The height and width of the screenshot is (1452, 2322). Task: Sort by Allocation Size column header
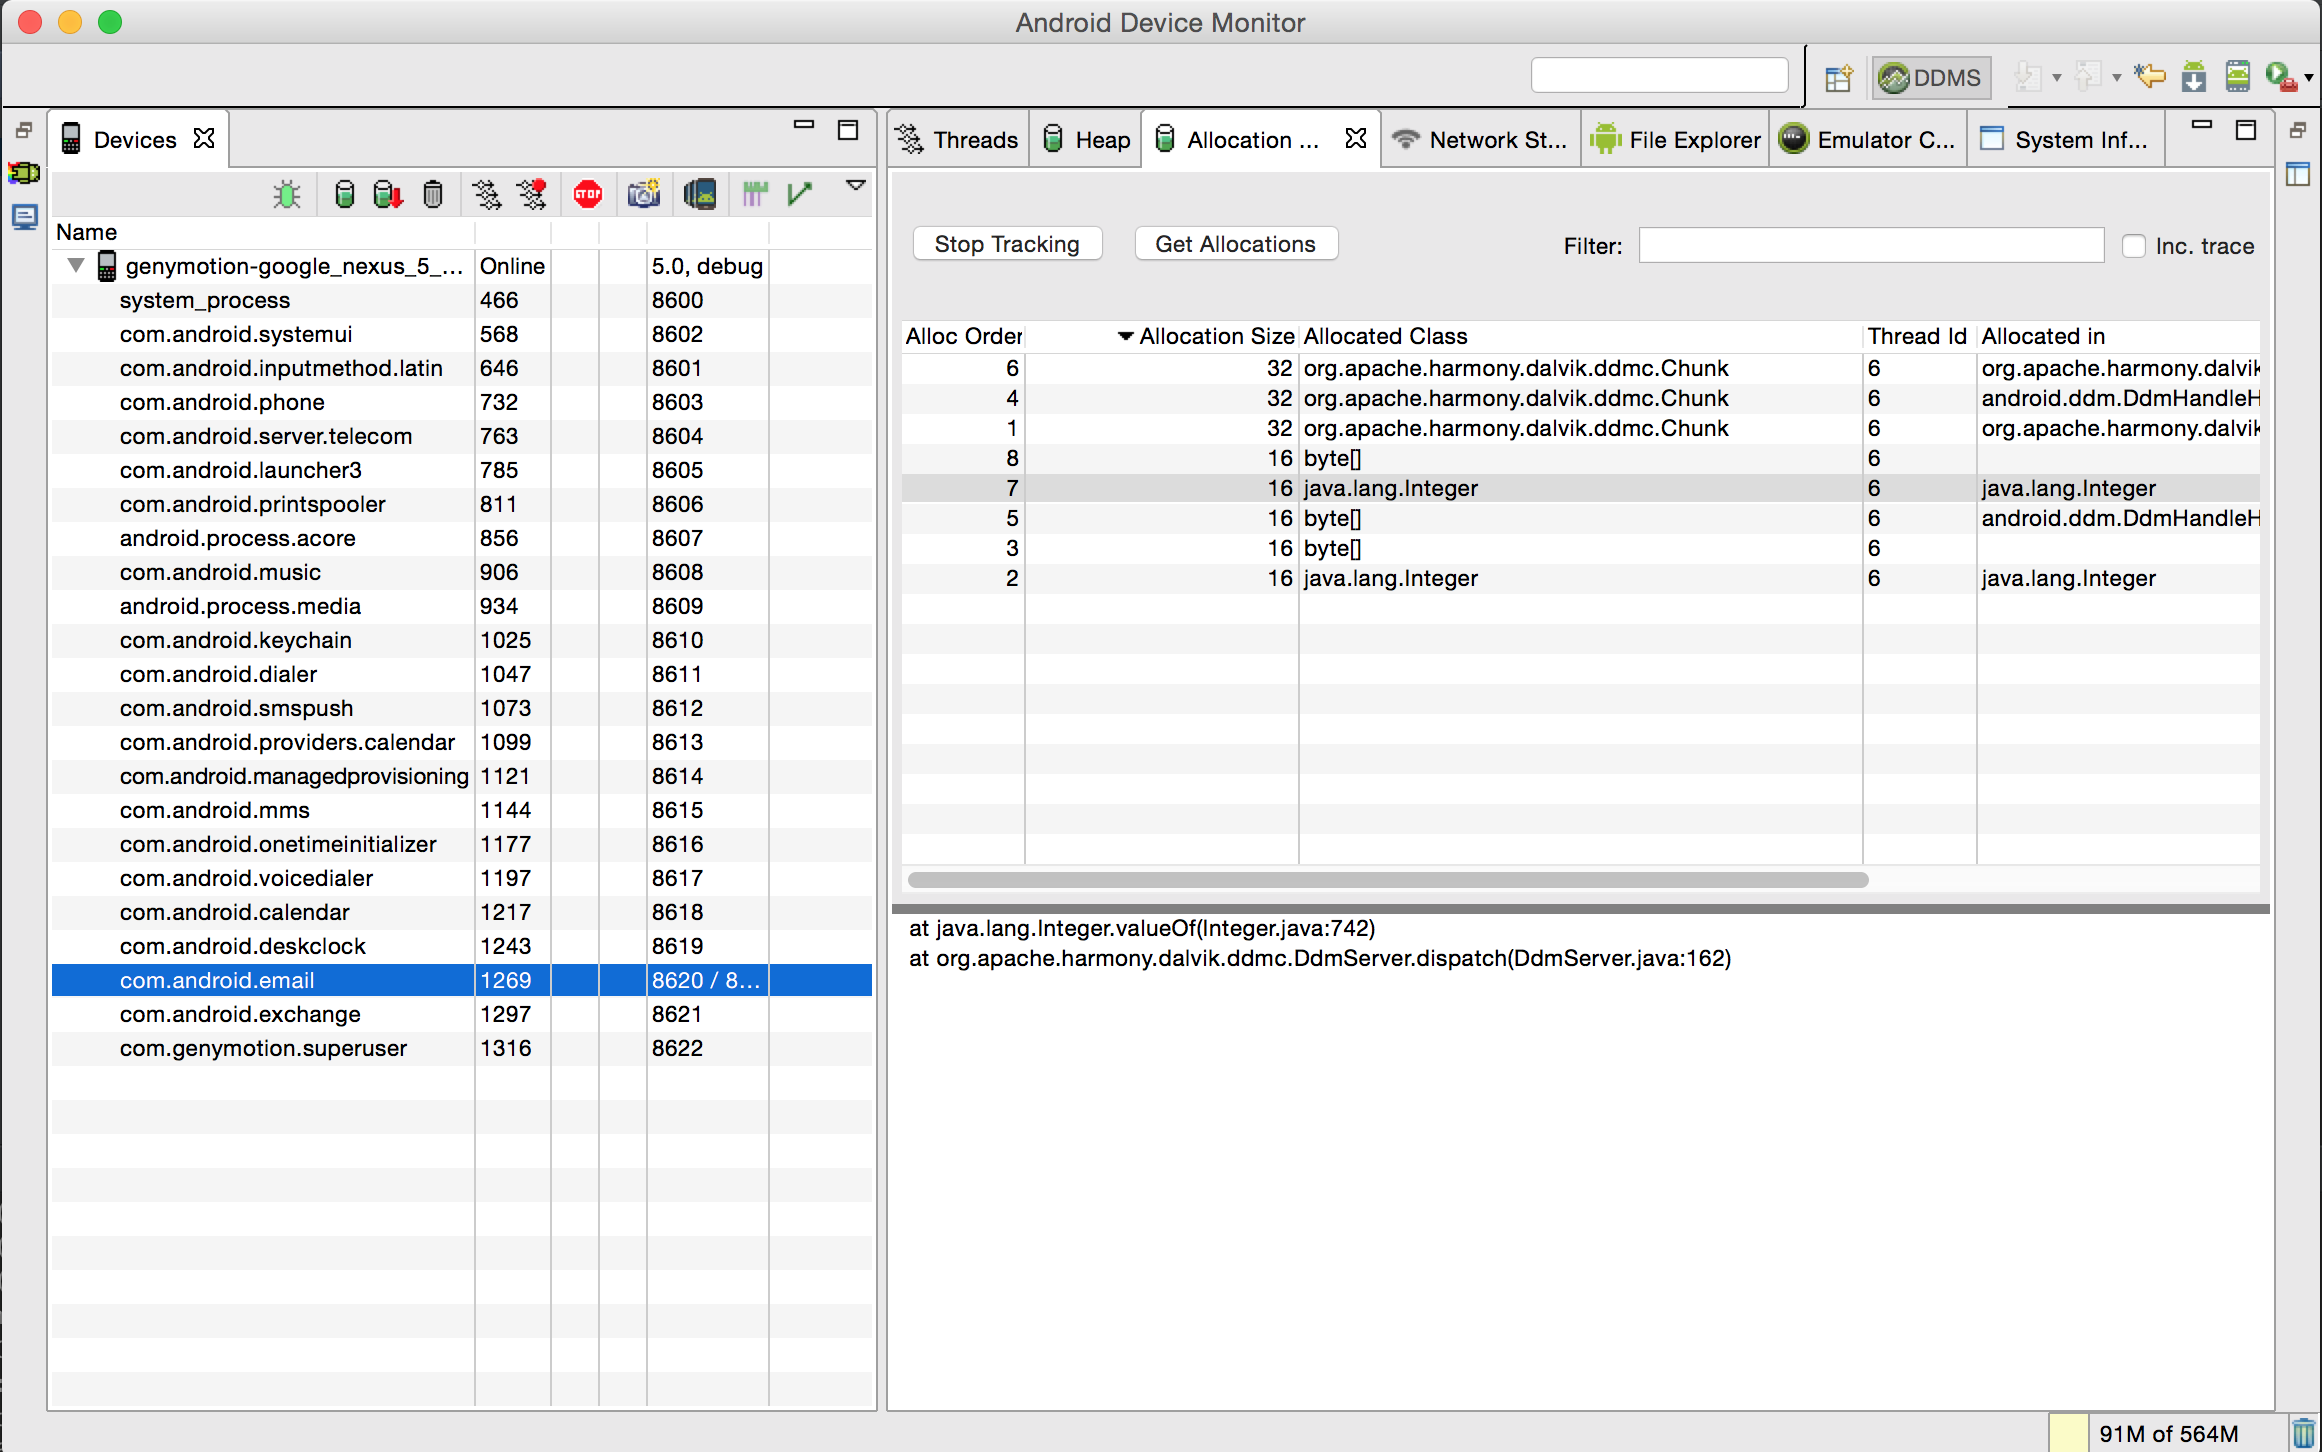1162,336
